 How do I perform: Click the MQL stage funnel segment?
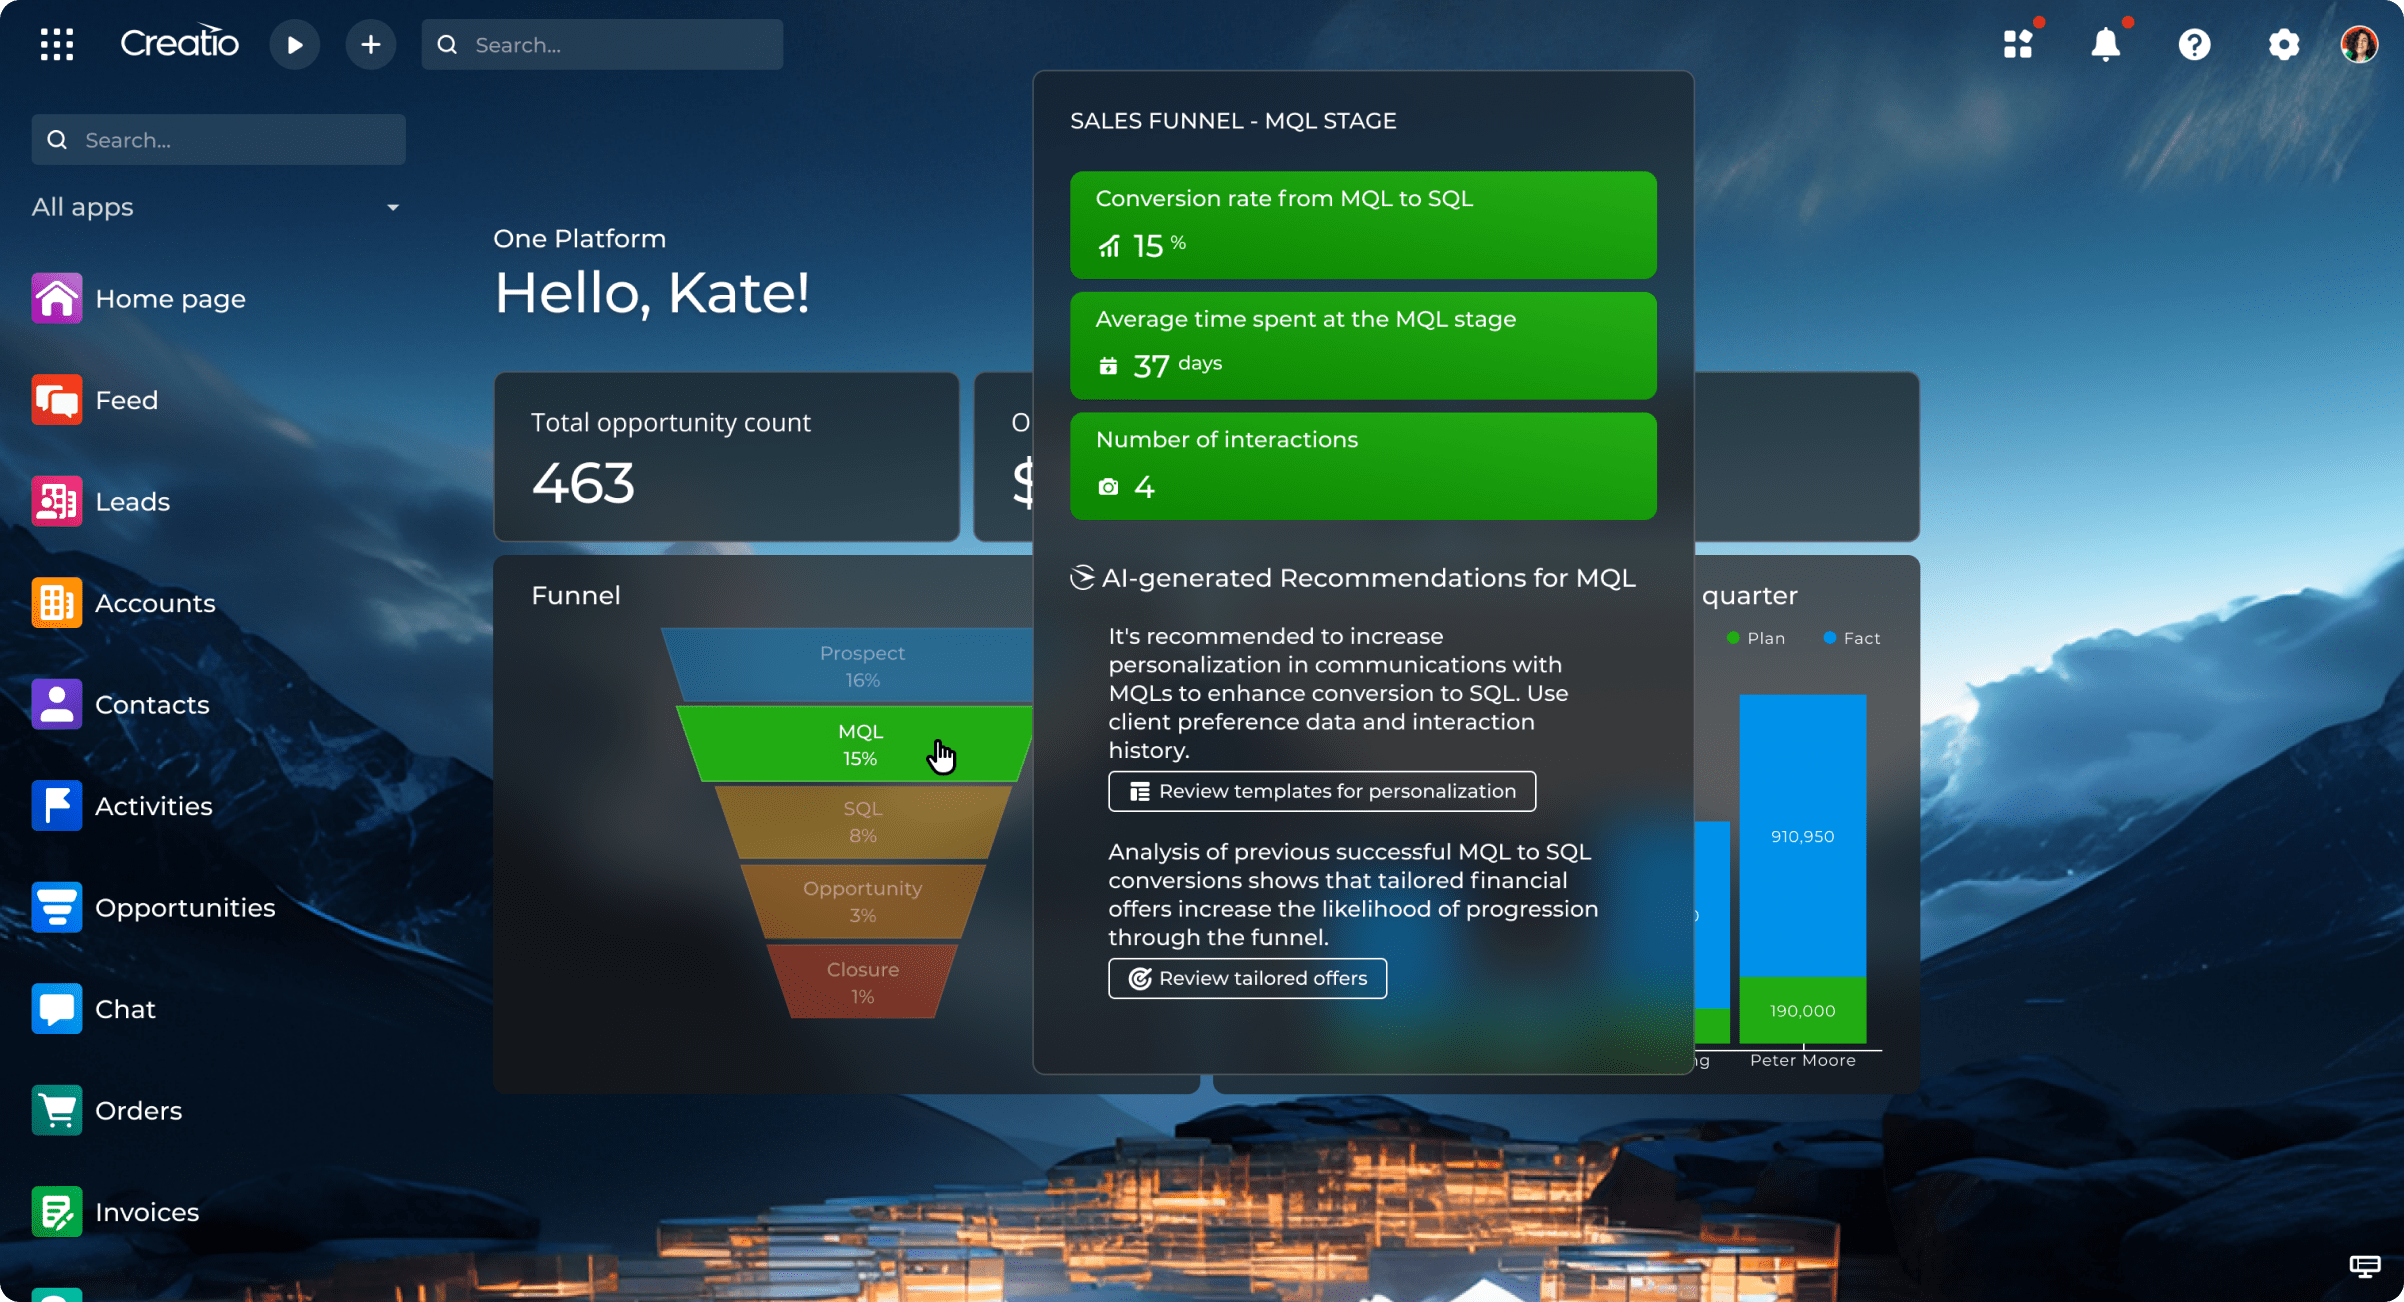tap(861, 744)
